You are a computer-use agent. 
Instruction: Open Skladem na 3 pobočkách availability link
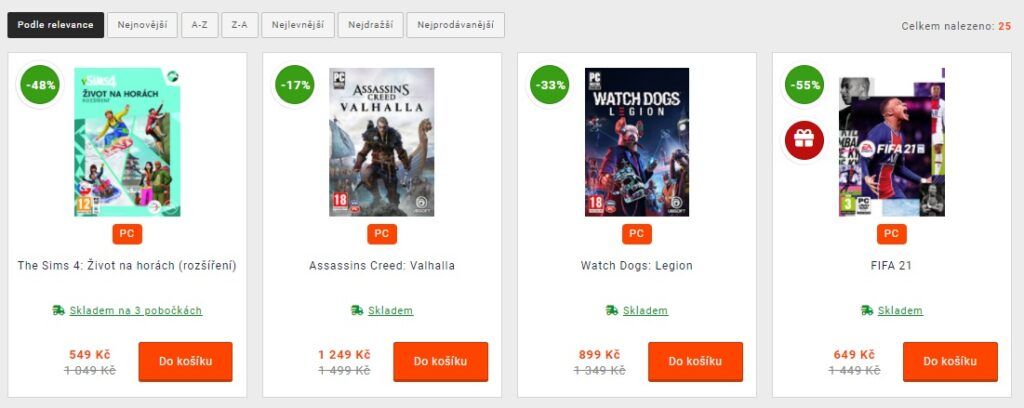point(136,311)
